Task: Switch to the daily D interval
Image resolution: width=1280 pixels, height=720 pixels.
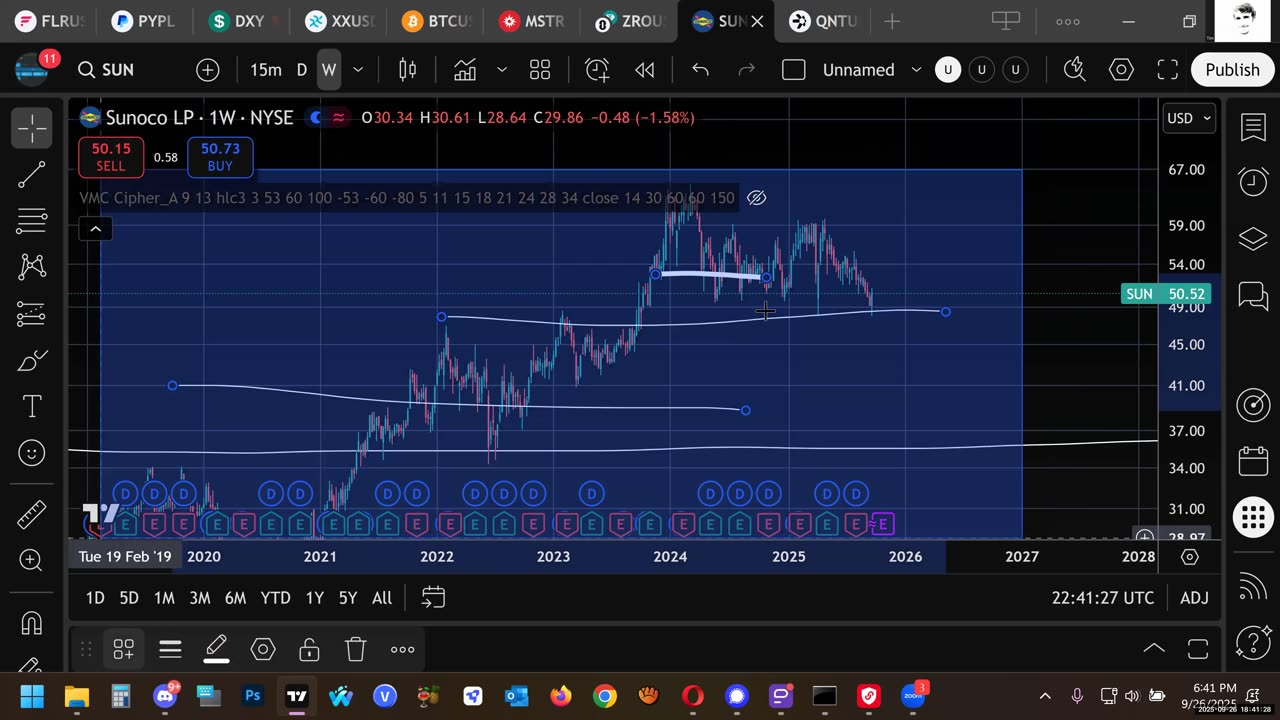Action: click(x=301, y=70)
